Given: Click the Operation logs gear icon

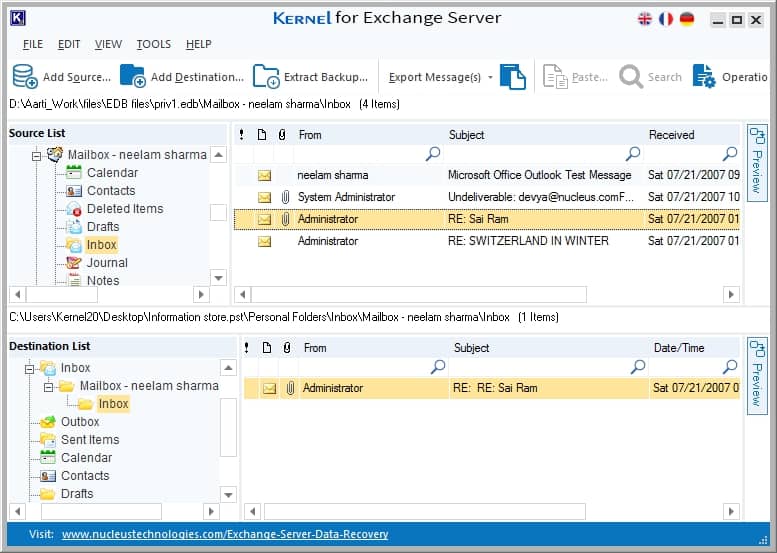Looking at the screenshot, I should (704, 77).
